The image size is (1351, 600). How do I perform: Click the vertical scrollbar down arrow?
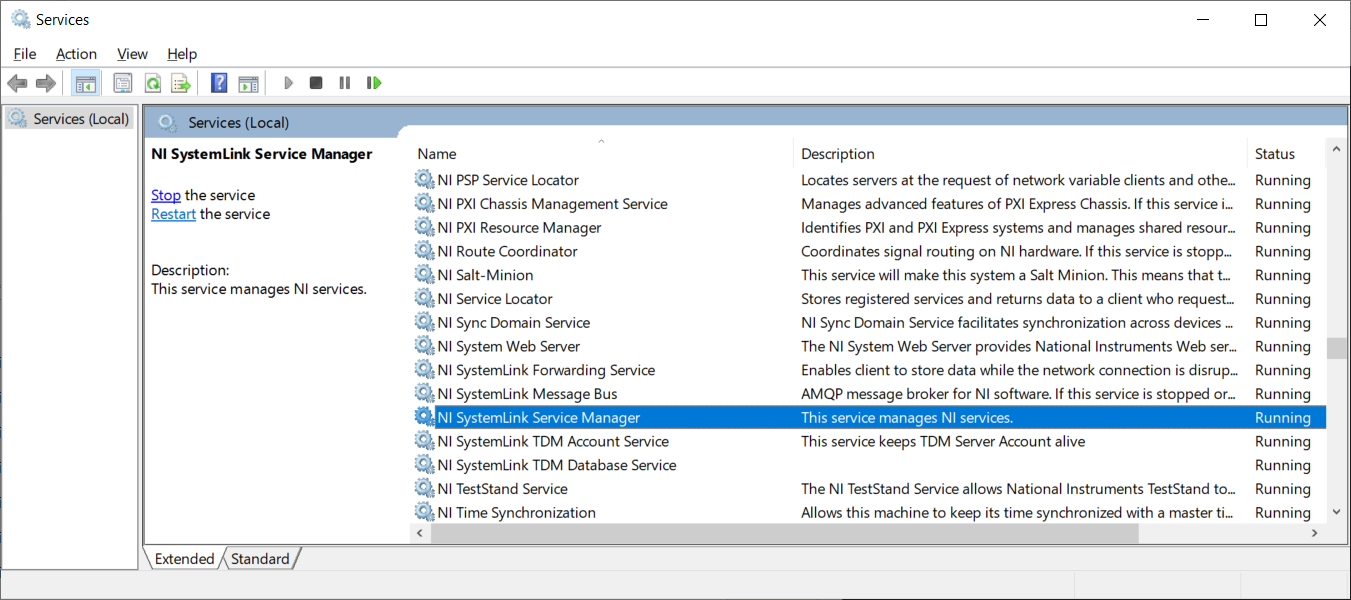point(1336,511)
